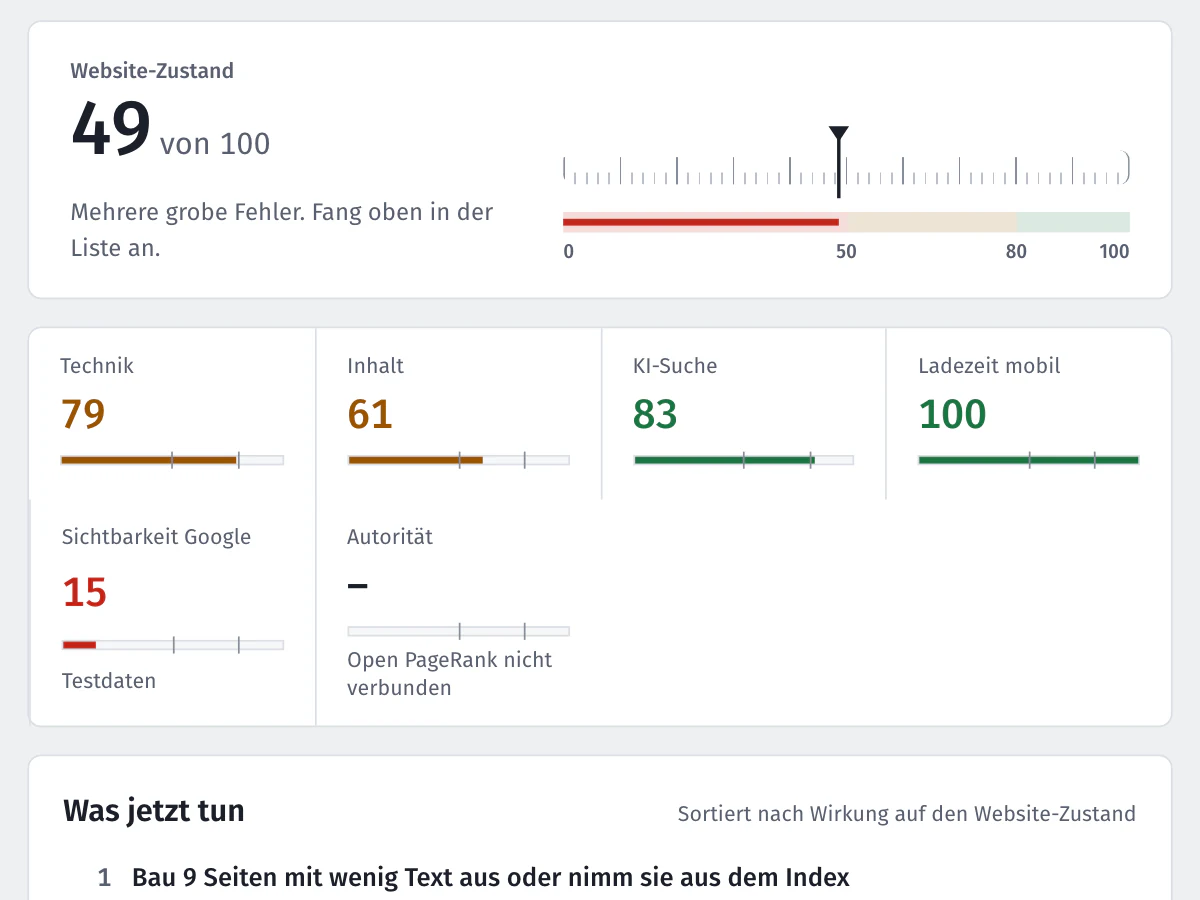Click the Inhalt value 61
The image size is (1200, 900).
370,414
